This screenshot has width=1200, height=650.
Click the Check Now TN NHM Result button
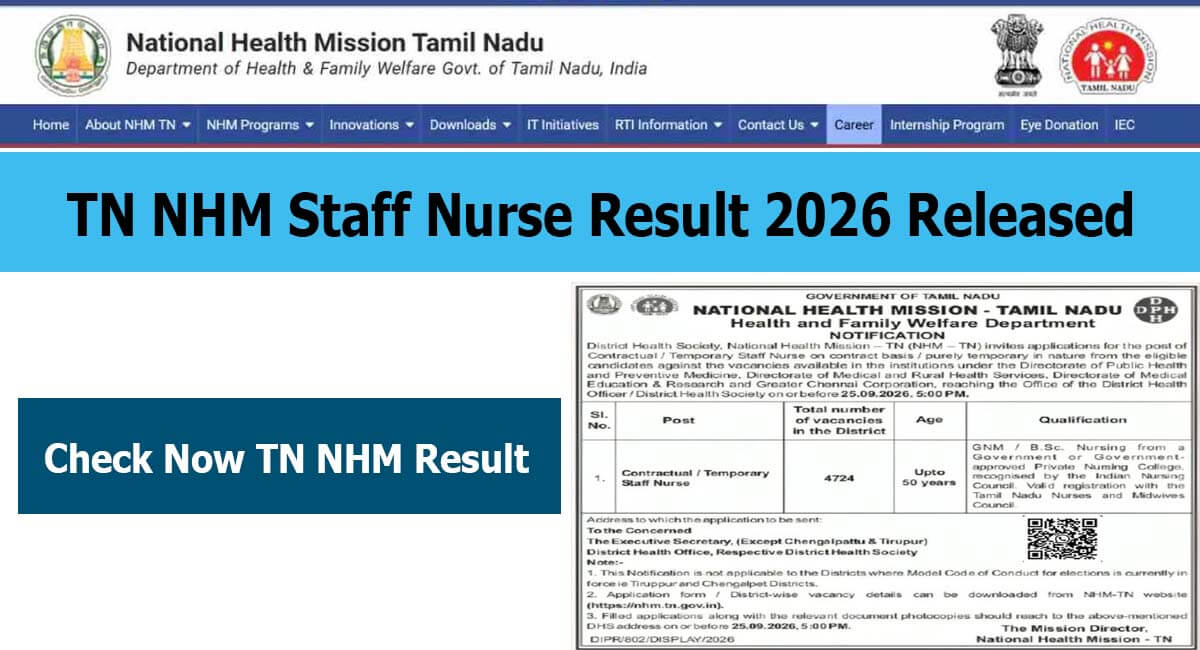coord(289,457)
